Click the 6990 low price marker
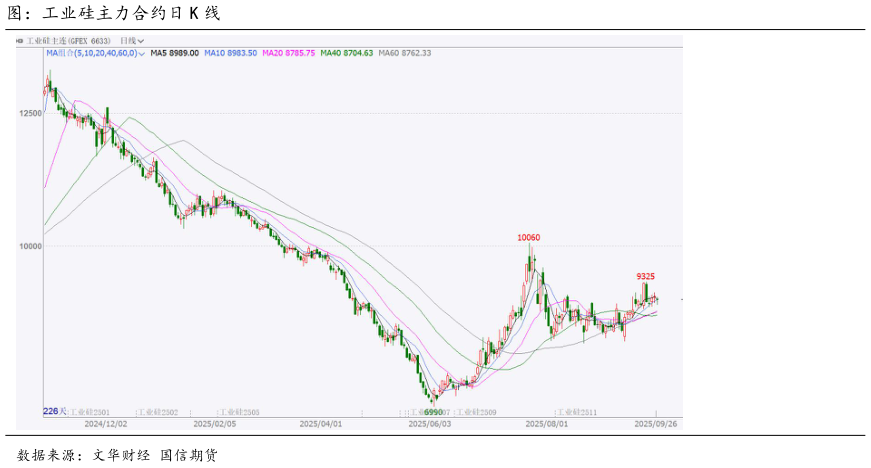This screenshot has height=468, width=871. (433, 411)
